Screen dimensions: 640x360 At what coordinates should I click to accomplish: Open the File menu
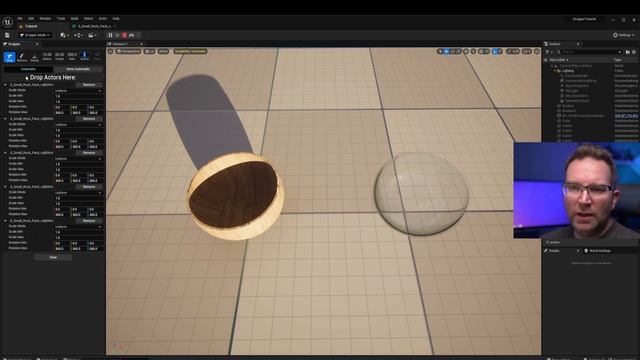coord(20,18)
